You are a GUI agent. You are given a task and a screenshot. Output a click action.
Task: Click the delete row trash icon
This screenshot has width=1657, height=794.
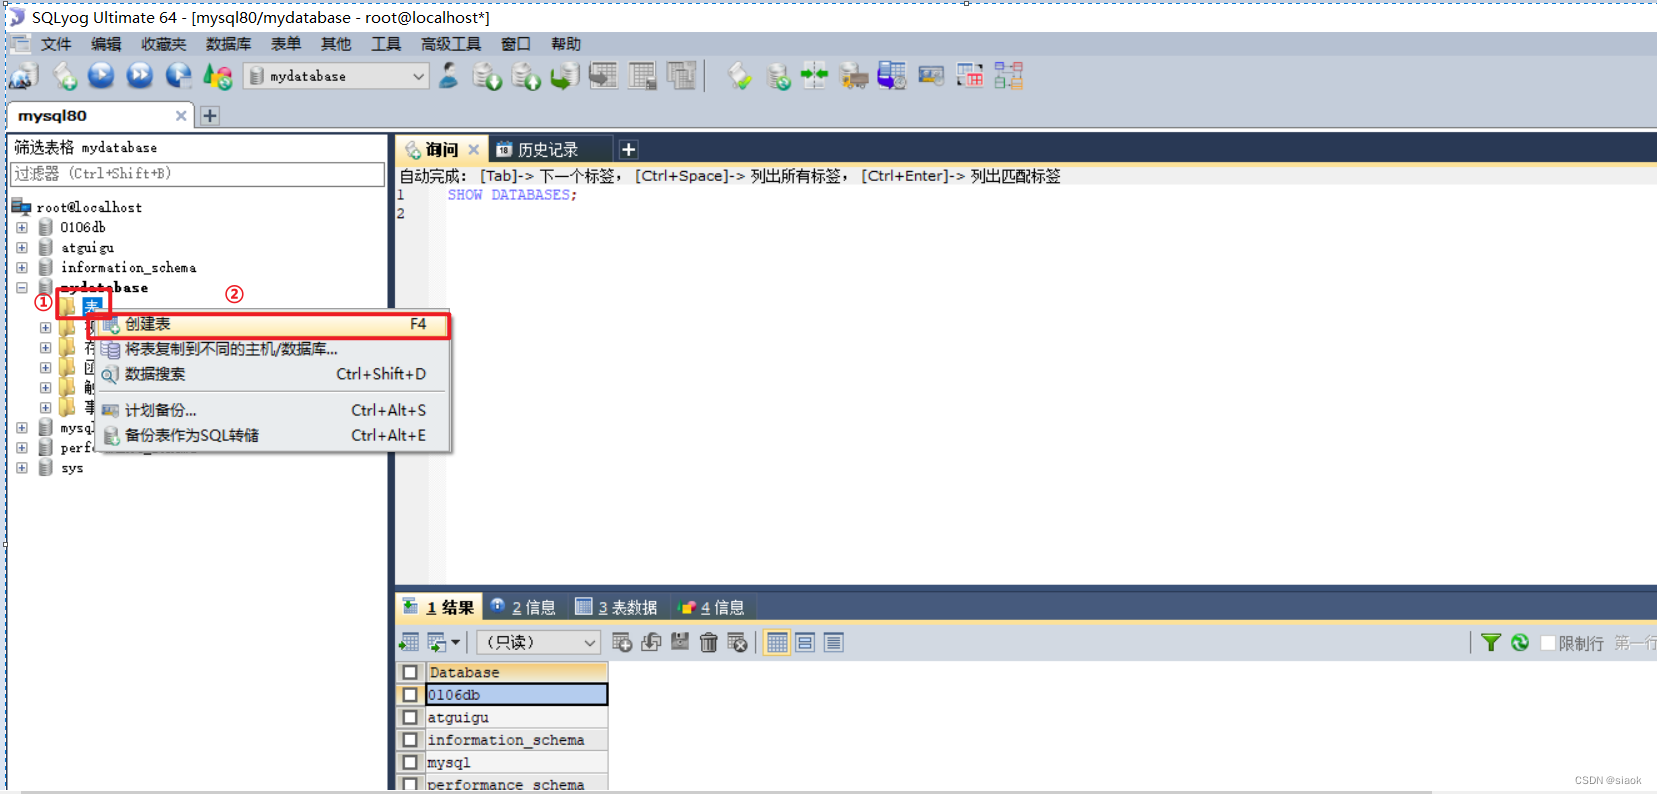[709, 642]
